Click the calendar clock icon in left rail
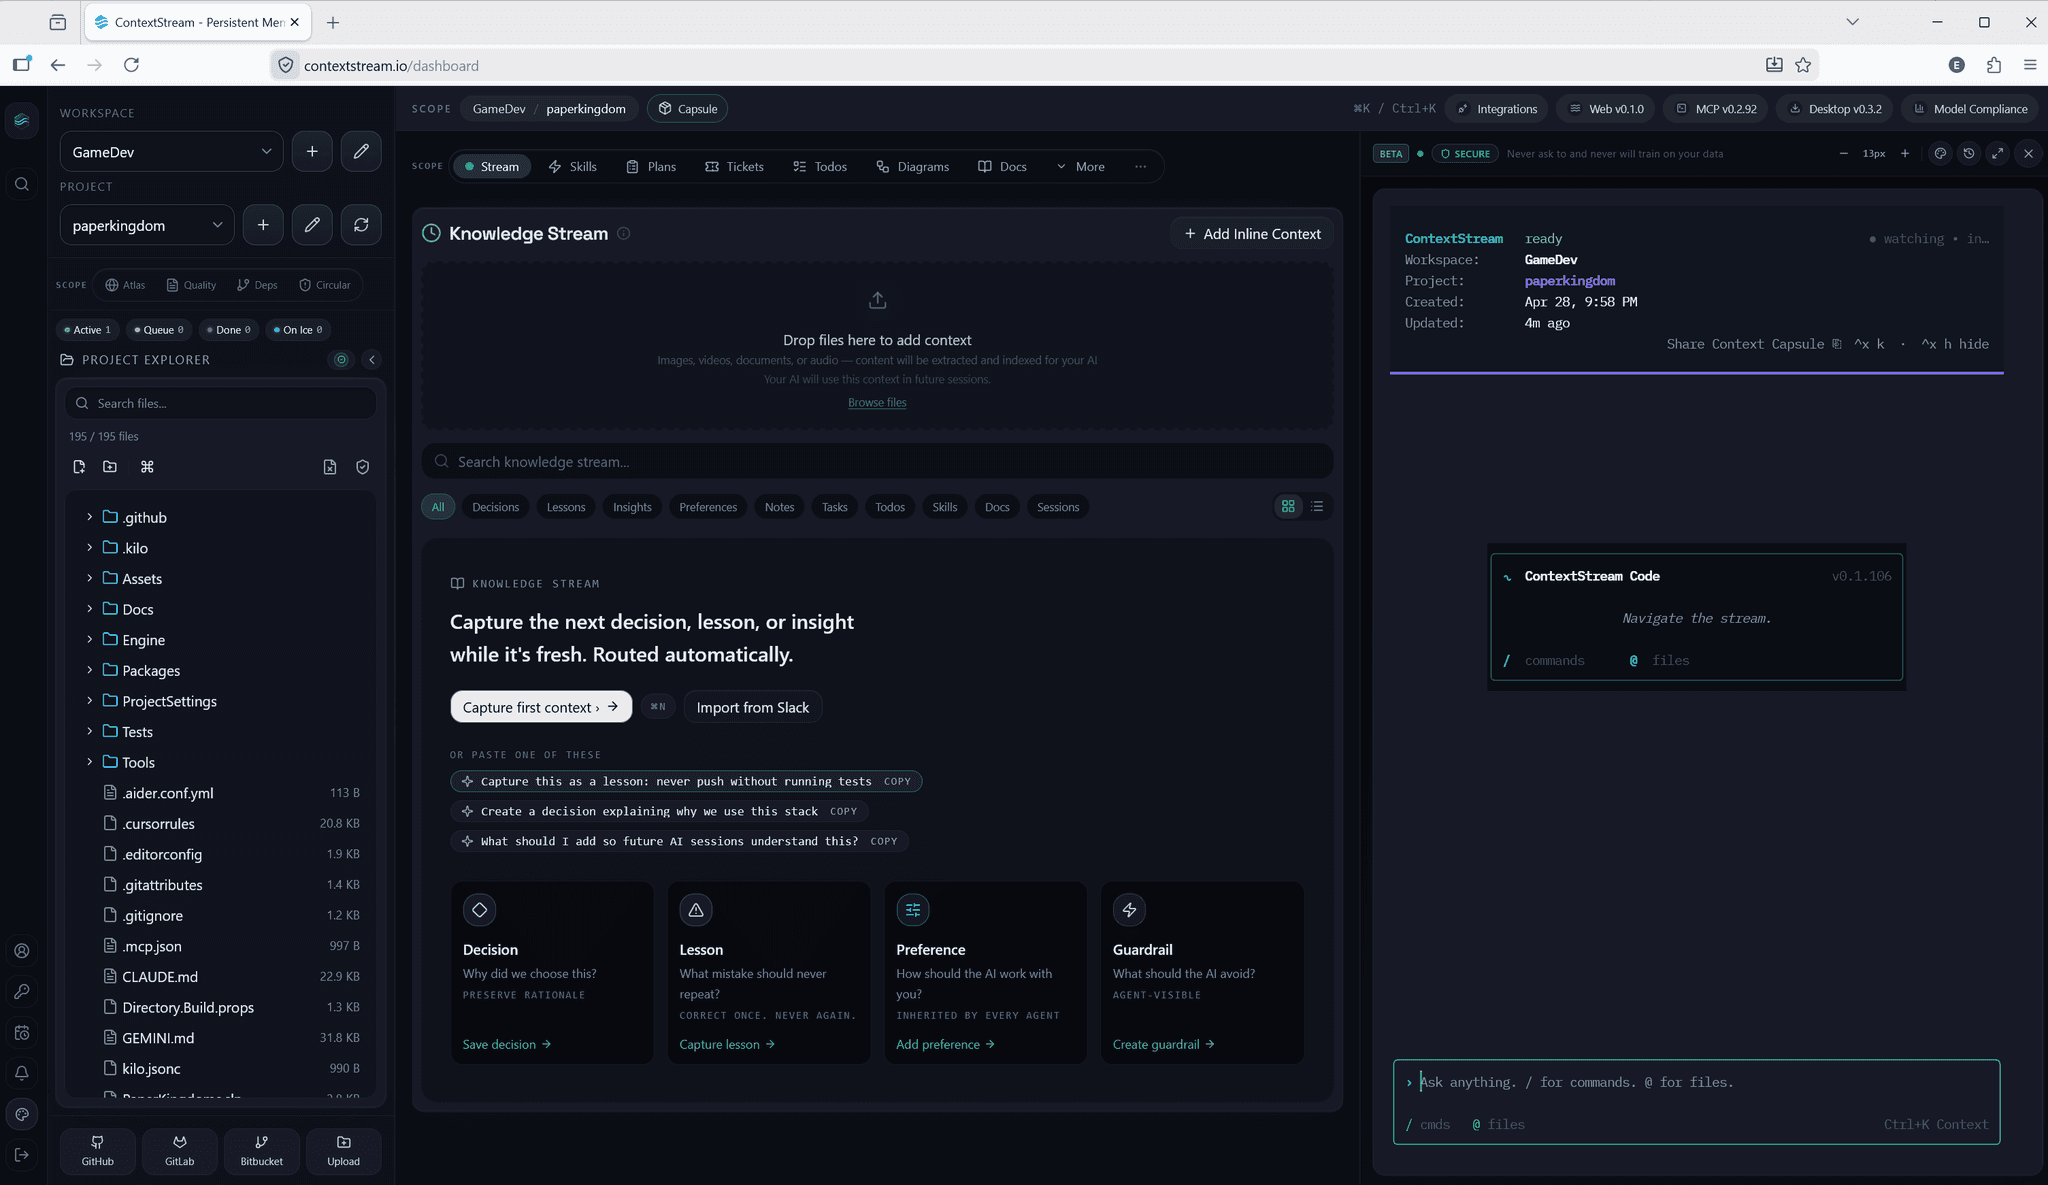 (22, 1033)
